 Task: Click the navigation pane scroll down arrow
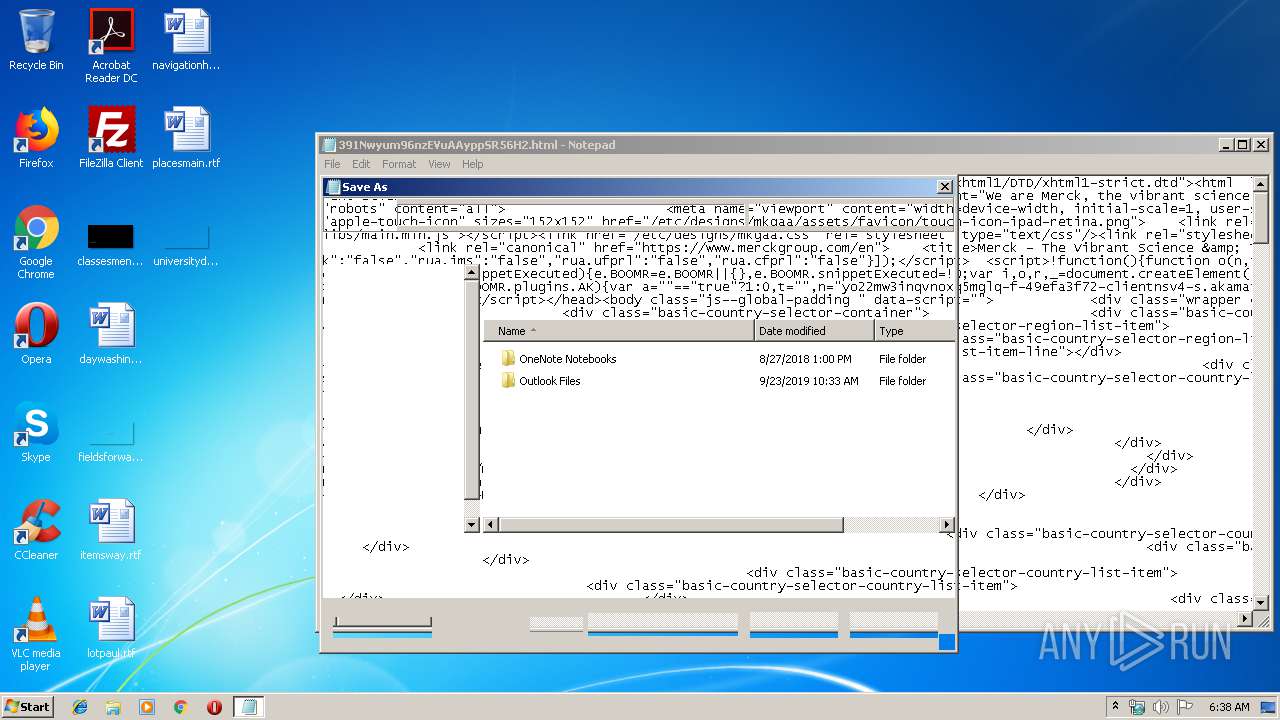(473, 524)
